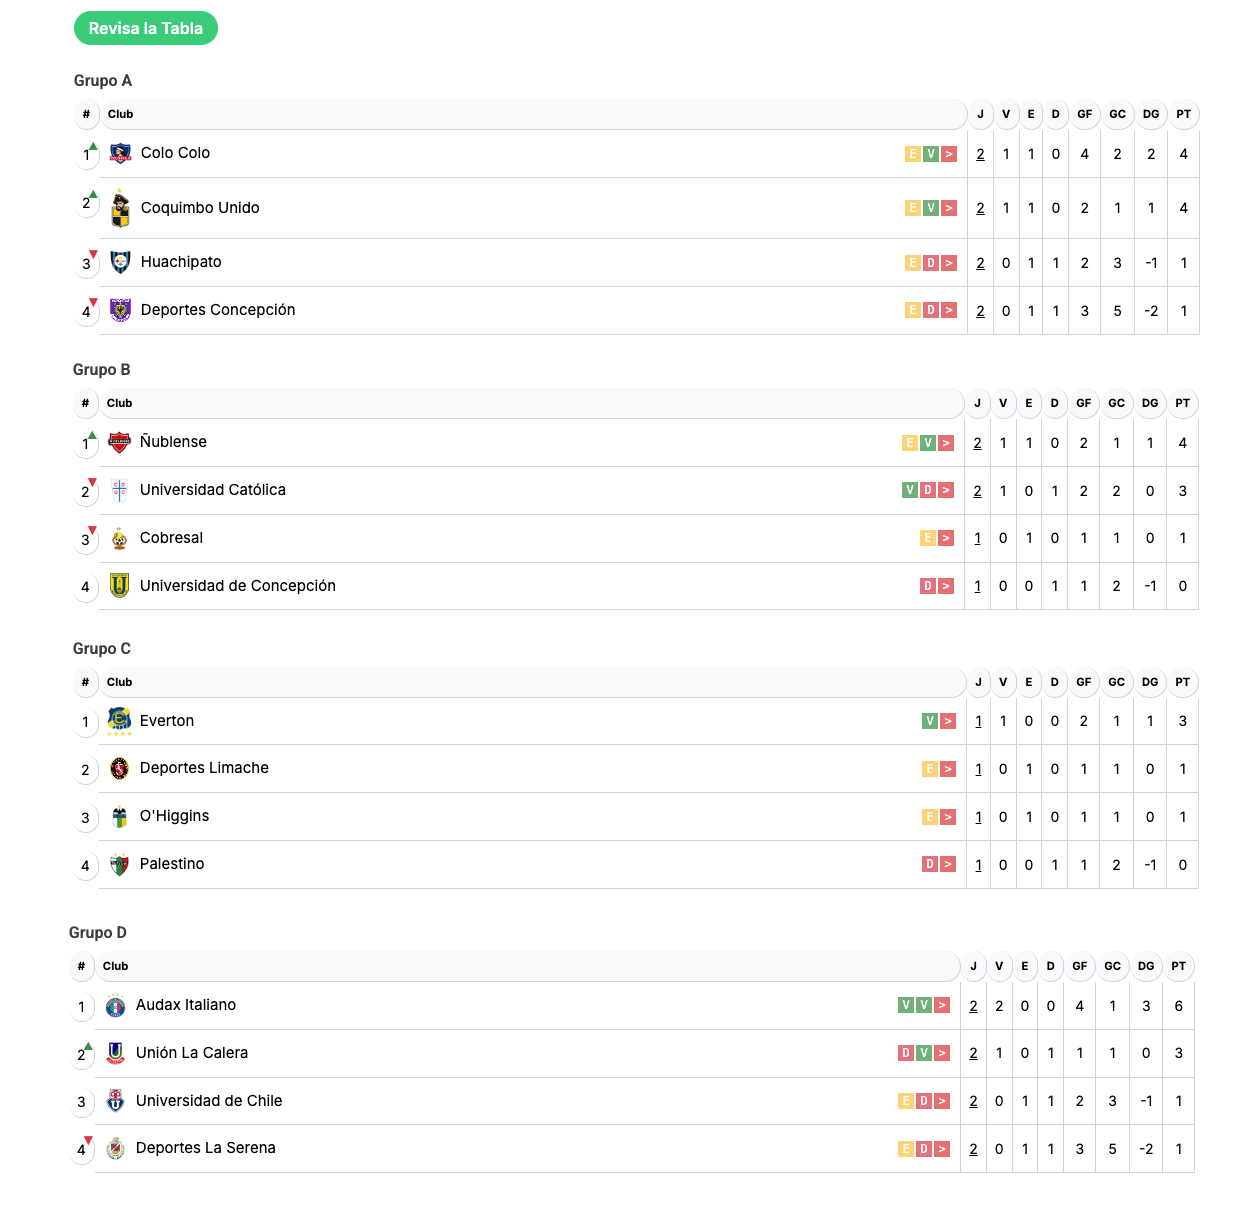Click the PT column header in Grupo A
The image size is (1249, 1218).
(x=1184, y=114)
